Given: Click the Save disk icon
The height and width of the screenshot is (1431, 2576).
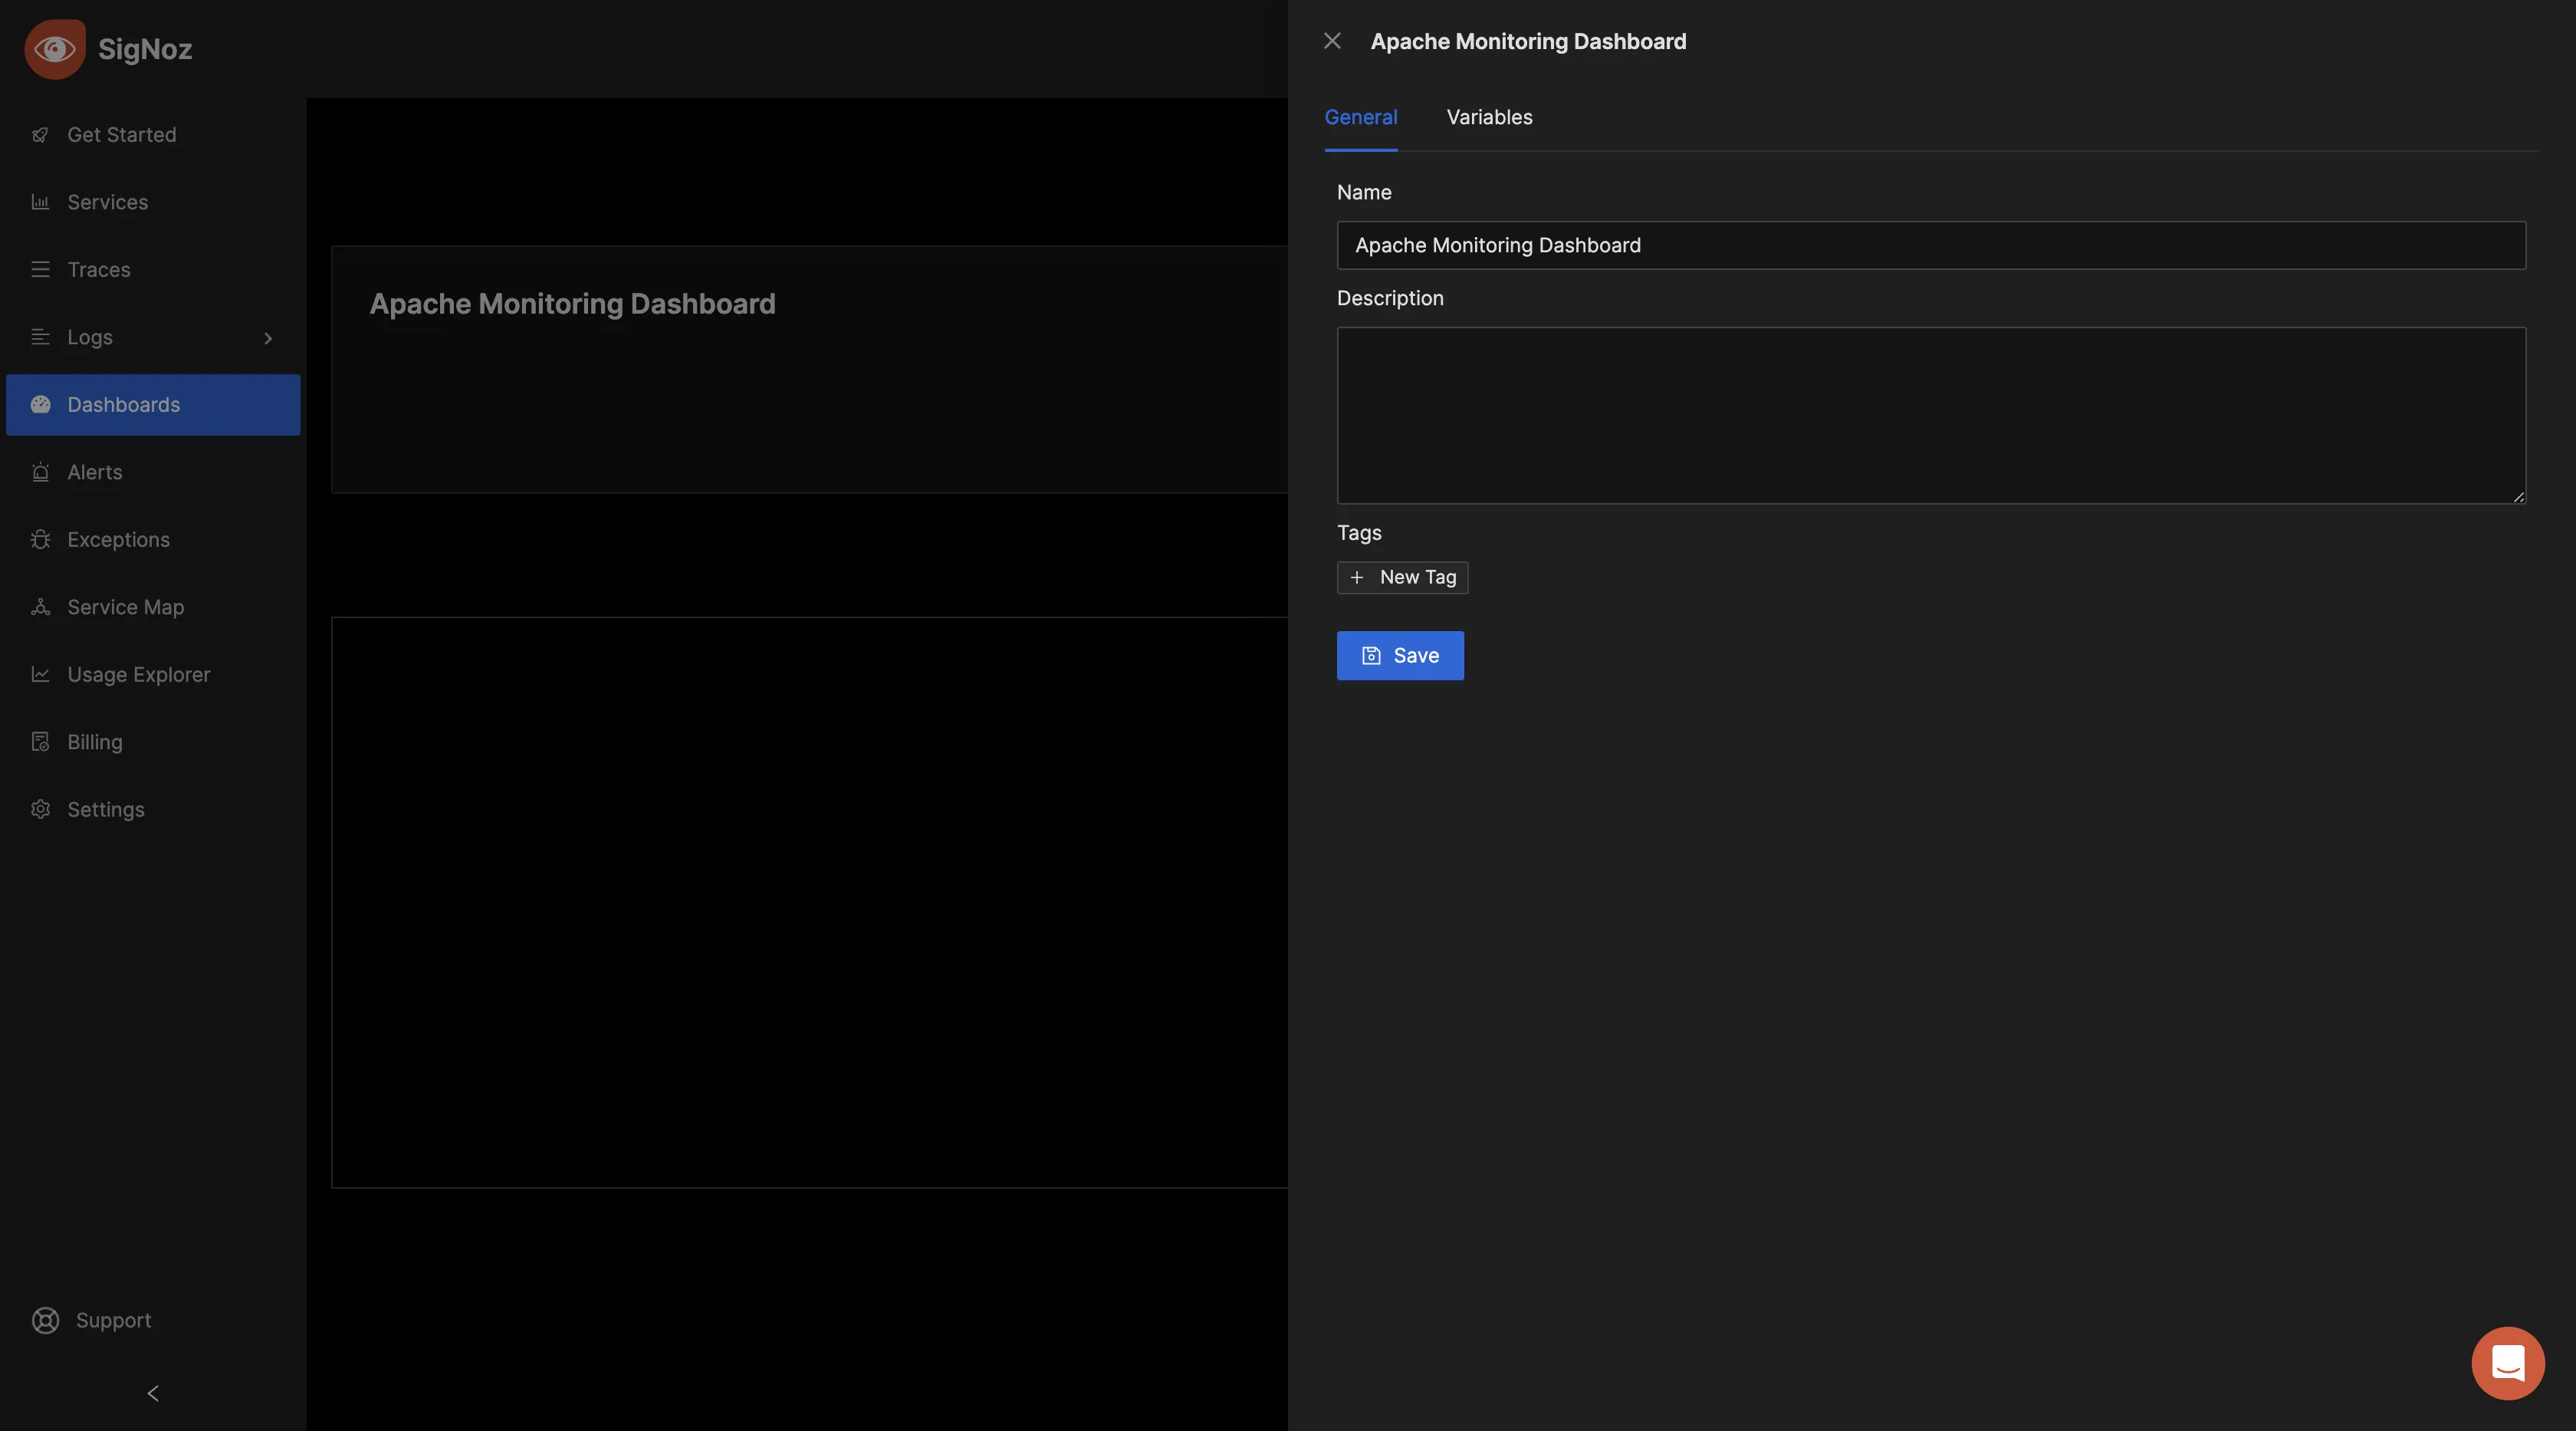Looking at the screenshot, I should coord(1371,655).
